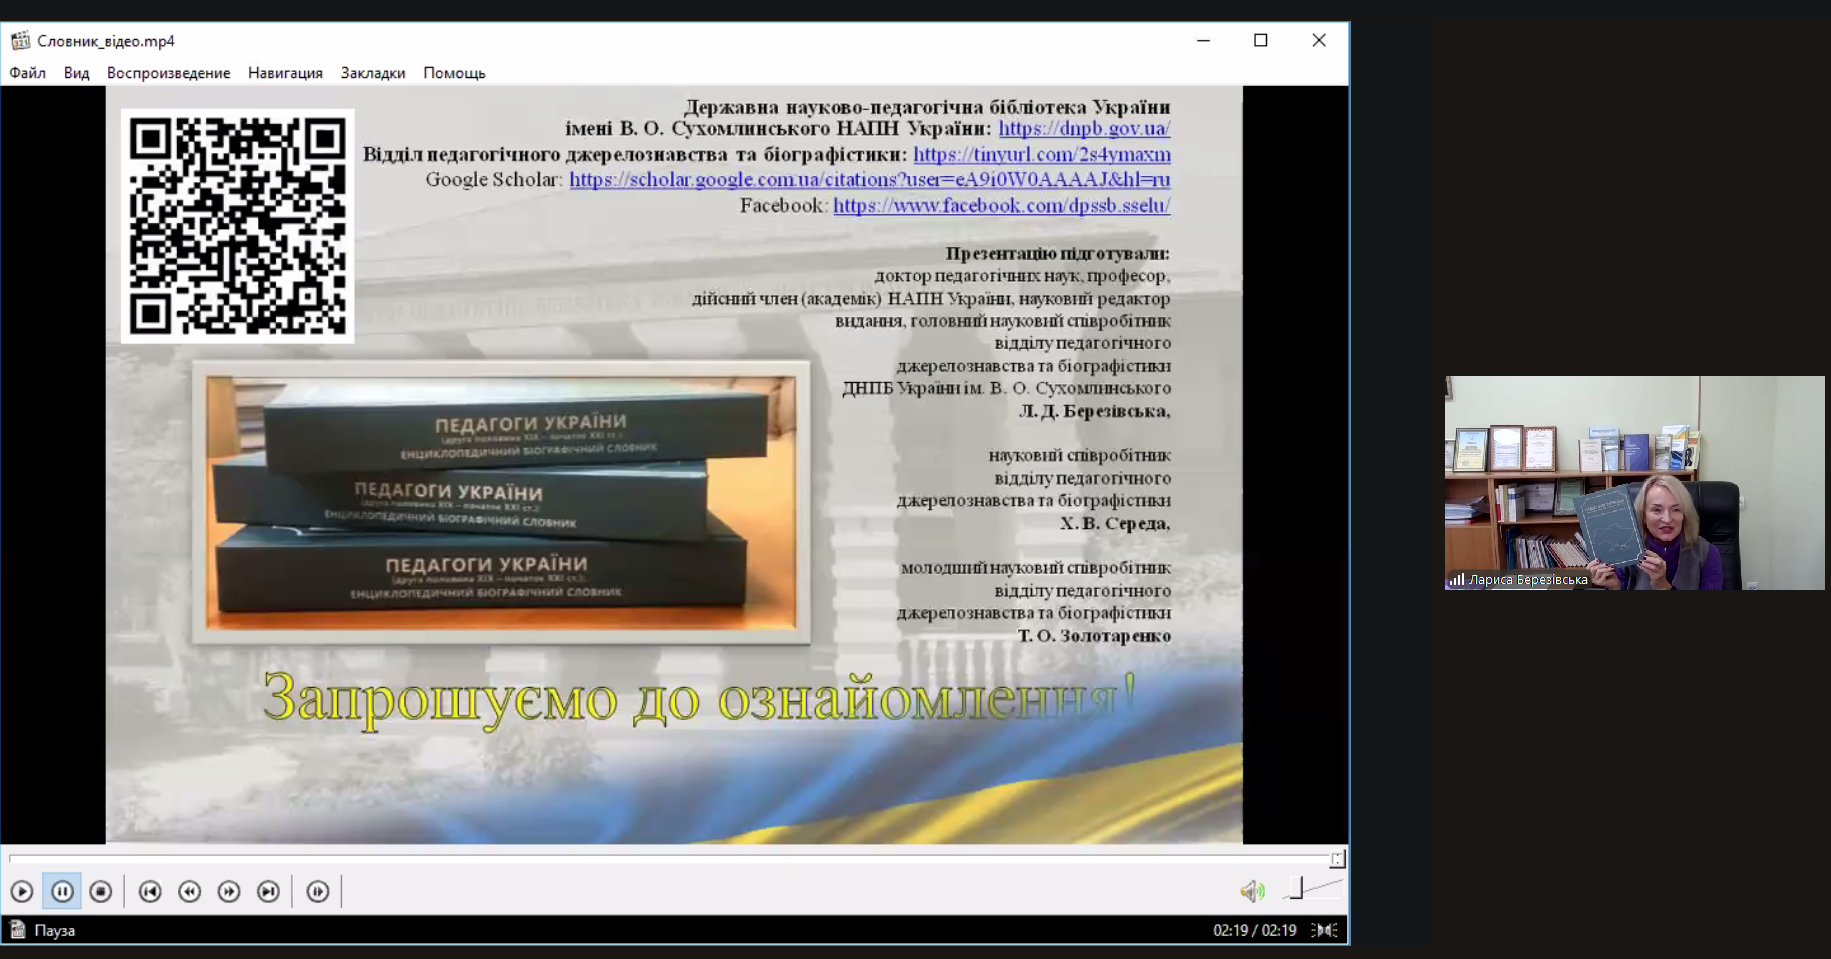Image resolution: width=1831 pixels, height=959 pixels.
Task: Click the 02:19 / 02:19 time display
Action: pyautogui.click(x=1254, y=930)
